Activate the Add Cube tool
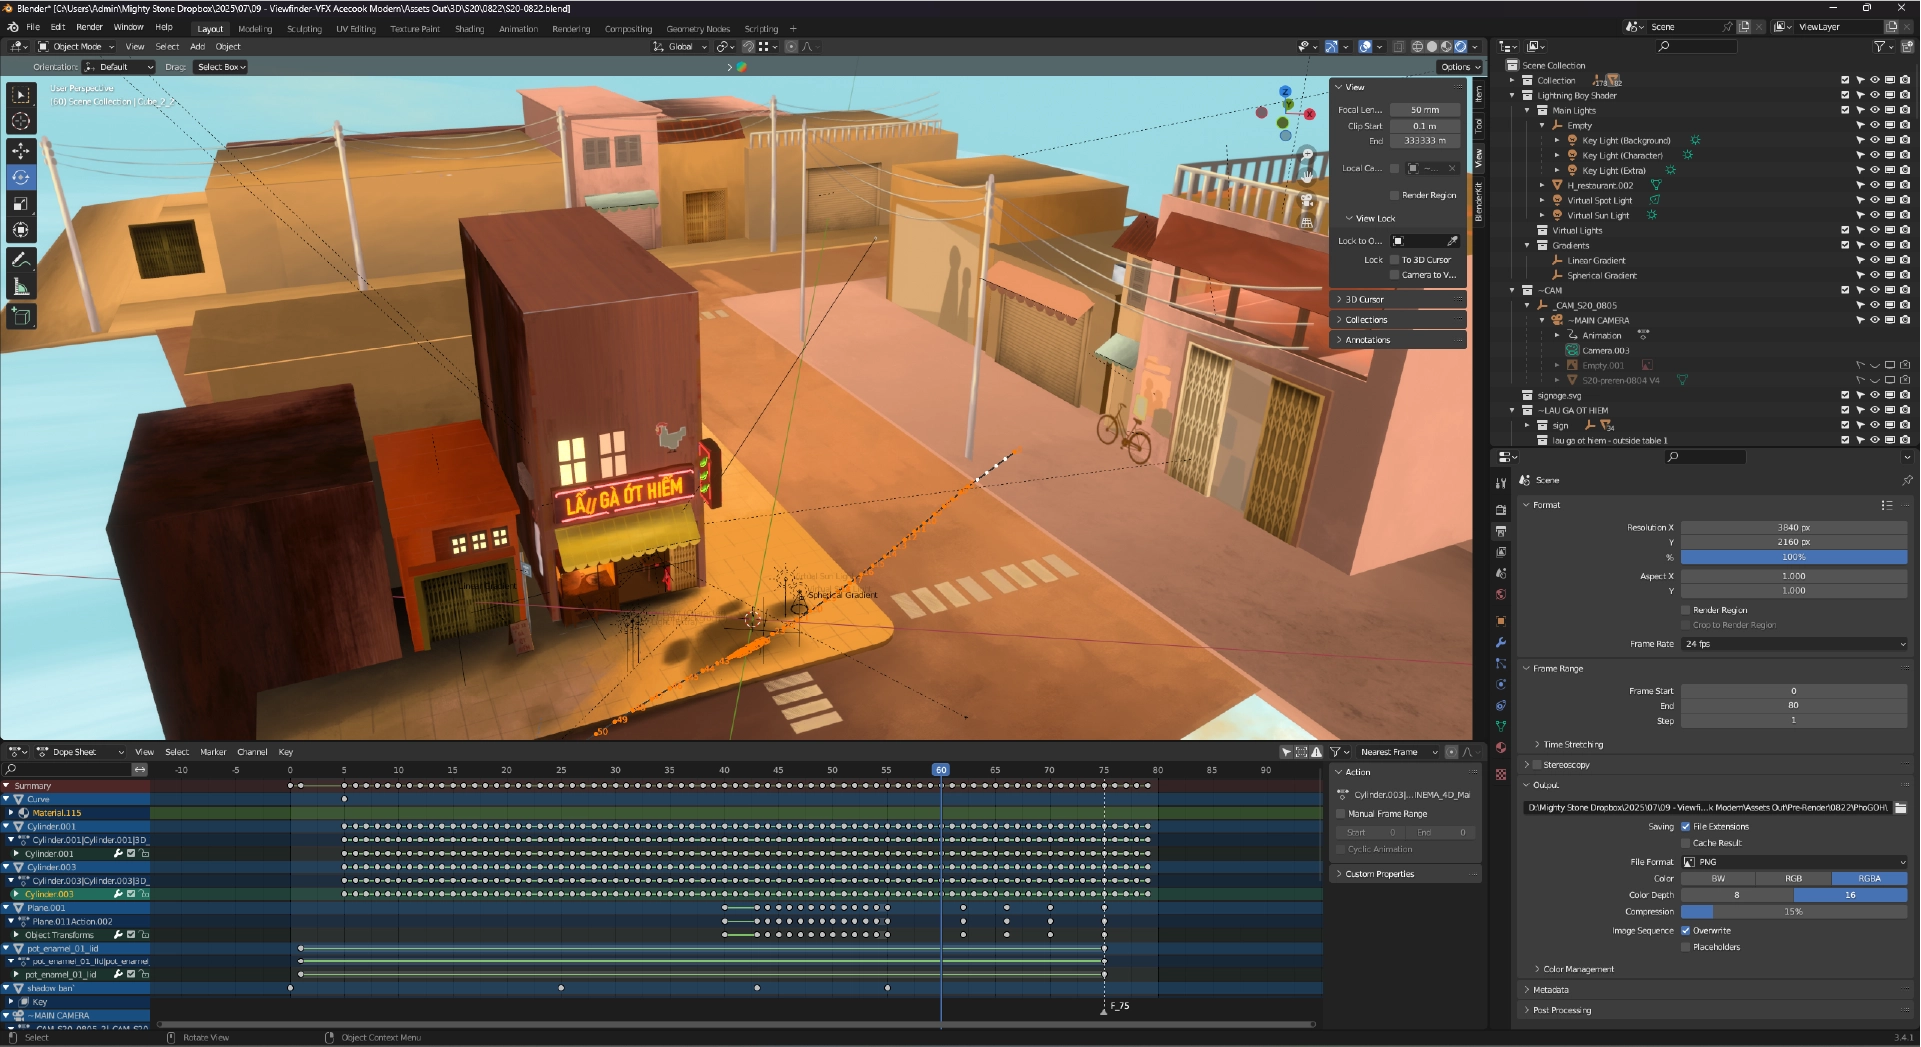The width and height of the screenshot is (1921, 1047). [x=21, y=317]
